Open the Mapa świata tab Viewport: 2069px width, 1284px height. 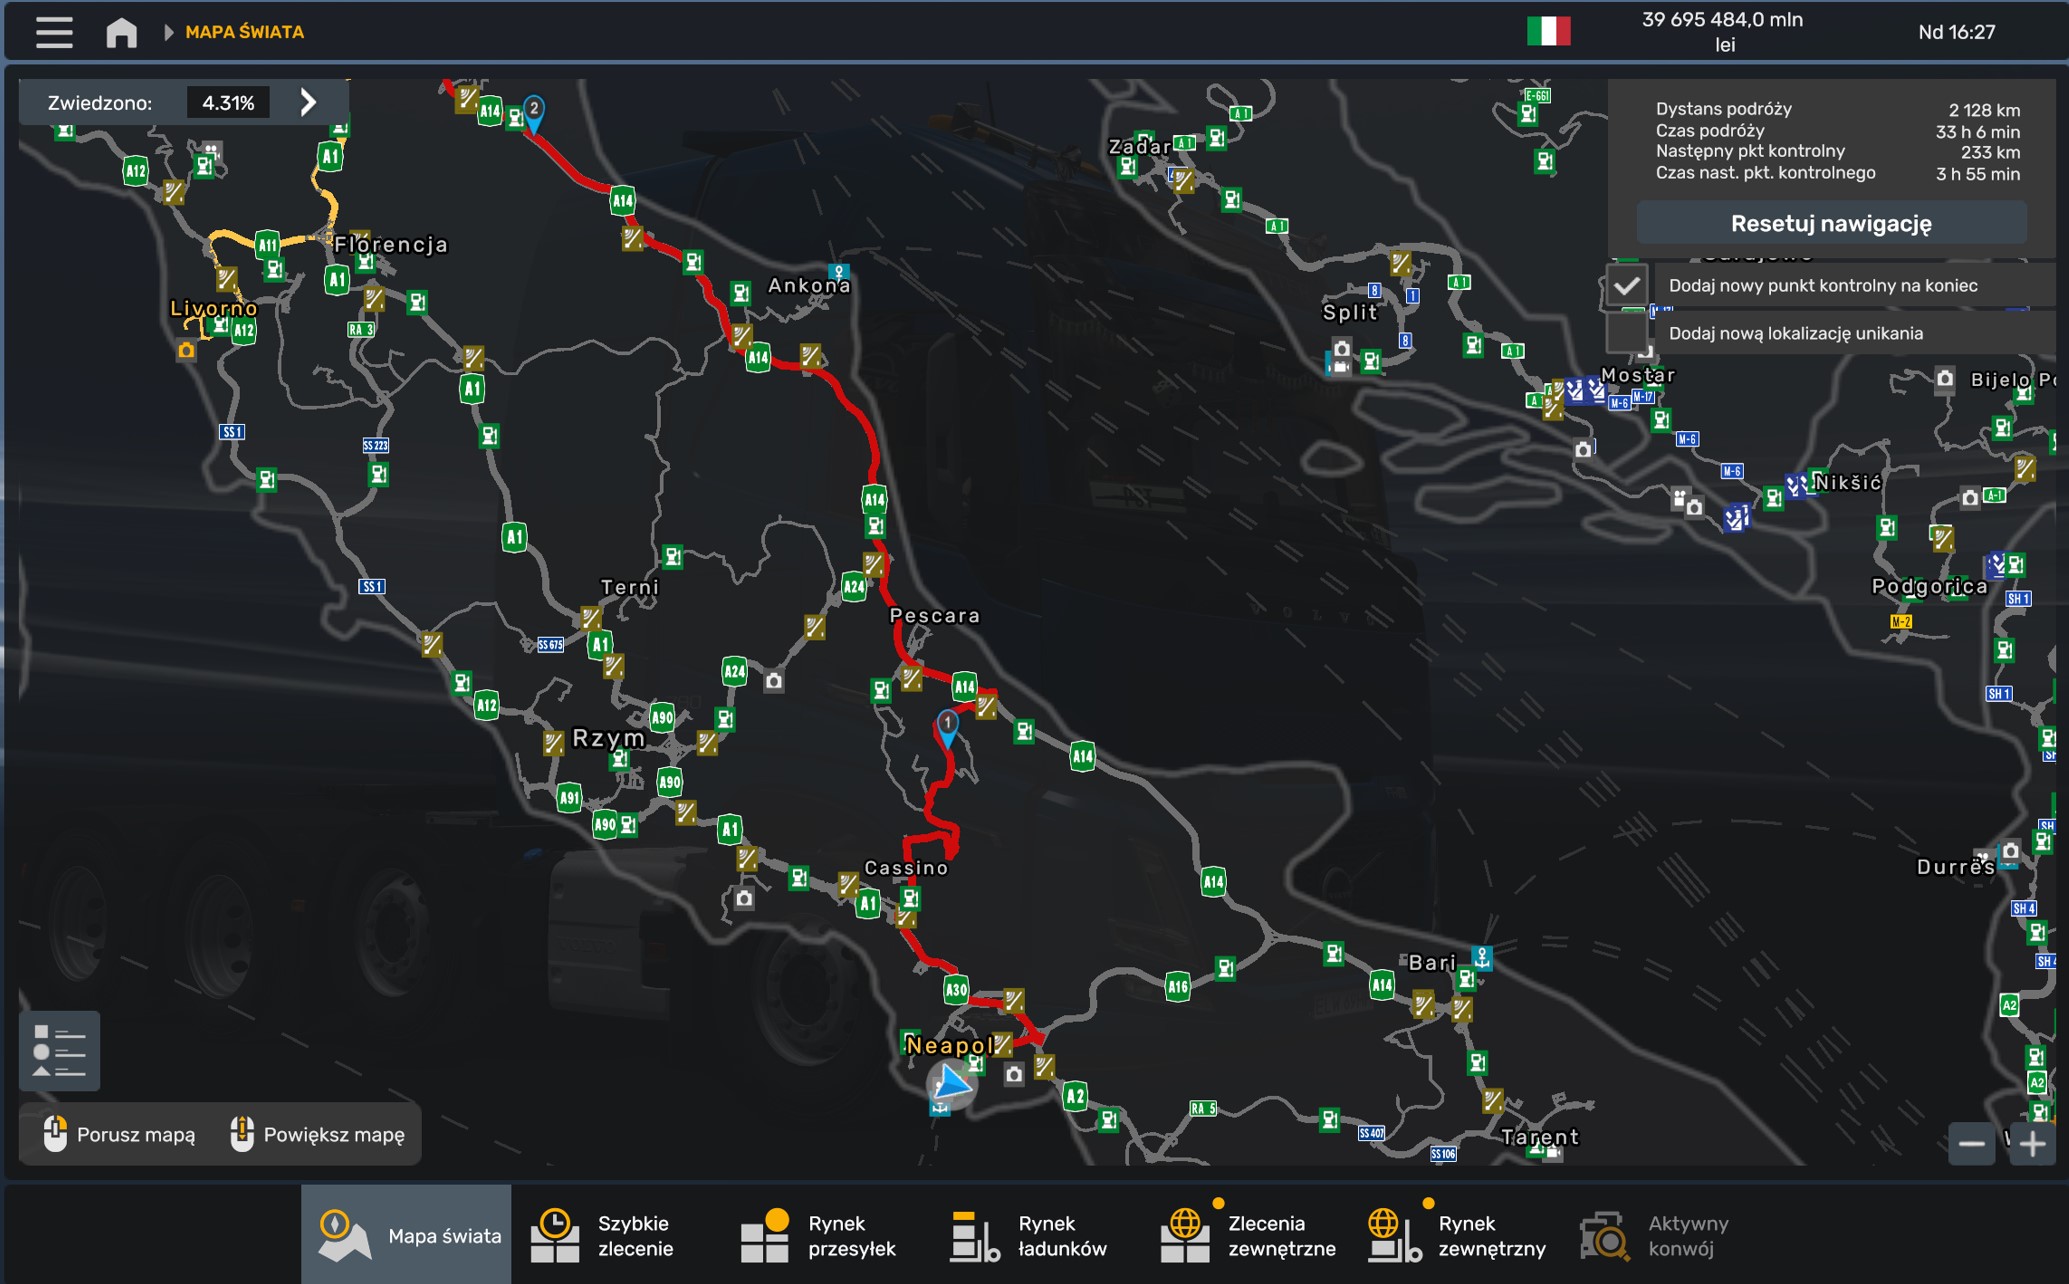[x=406, y=1235]
